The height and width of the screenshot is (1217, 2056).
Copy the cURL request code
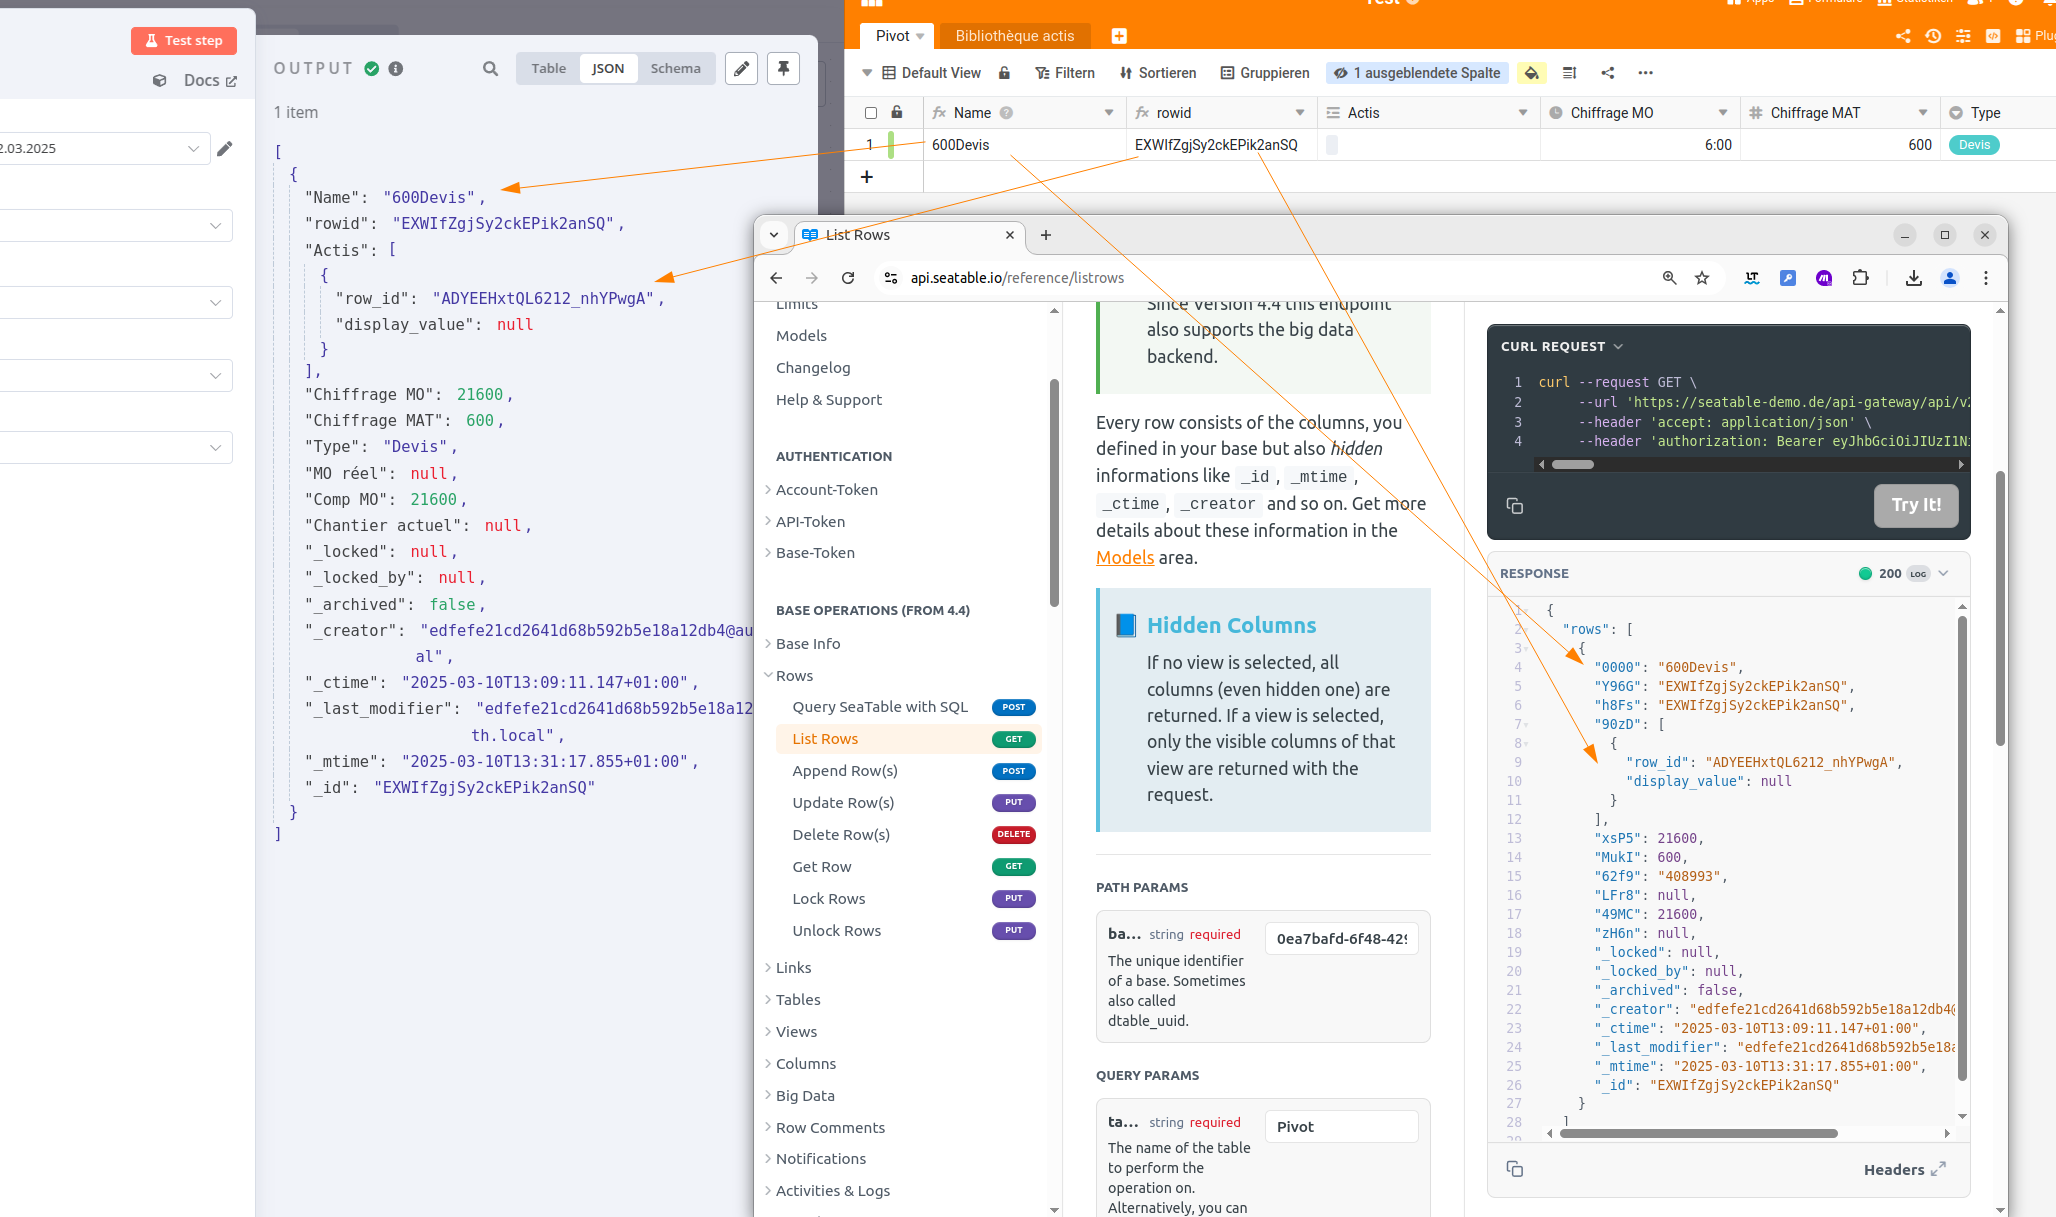click(1514, 506)
